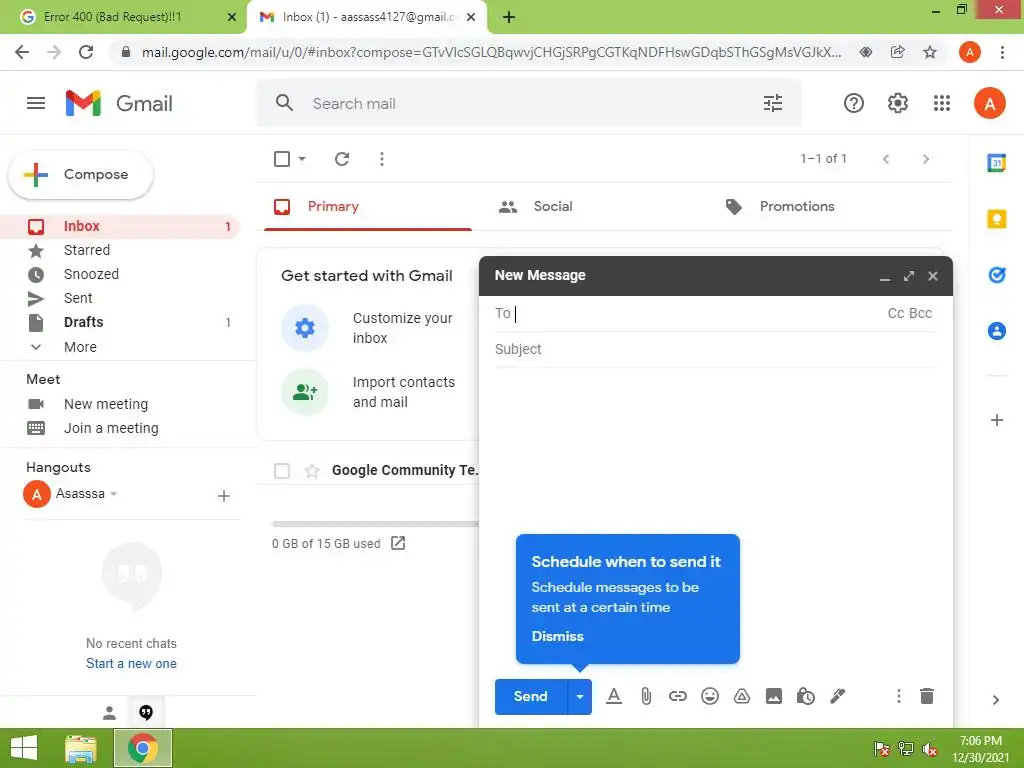Switch to Error 400 browser tab
The image size is (1024, 768).
[123, 17]
